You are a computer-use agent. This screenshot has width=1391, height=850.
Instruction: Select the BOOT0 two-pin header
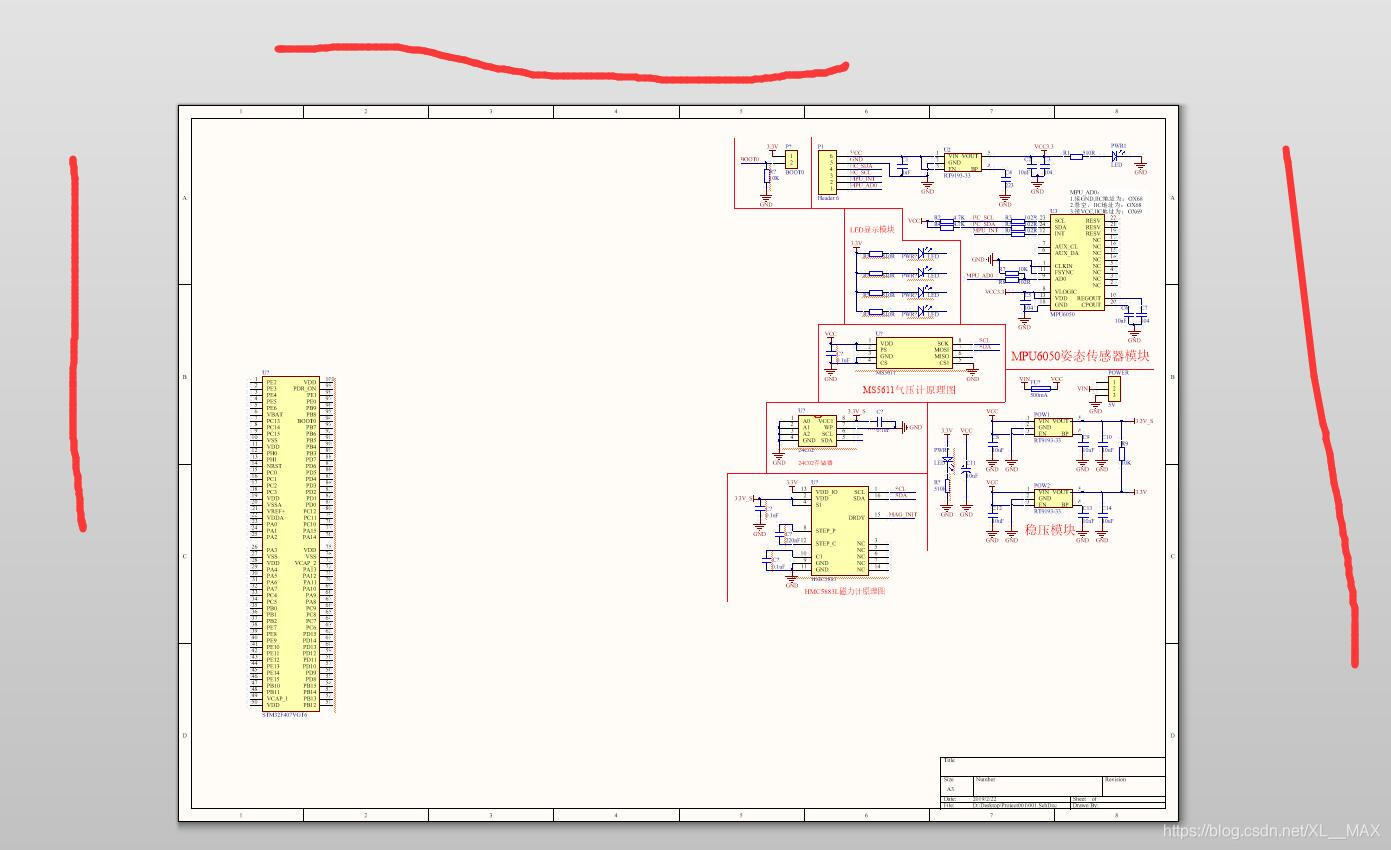pos(792,159)
